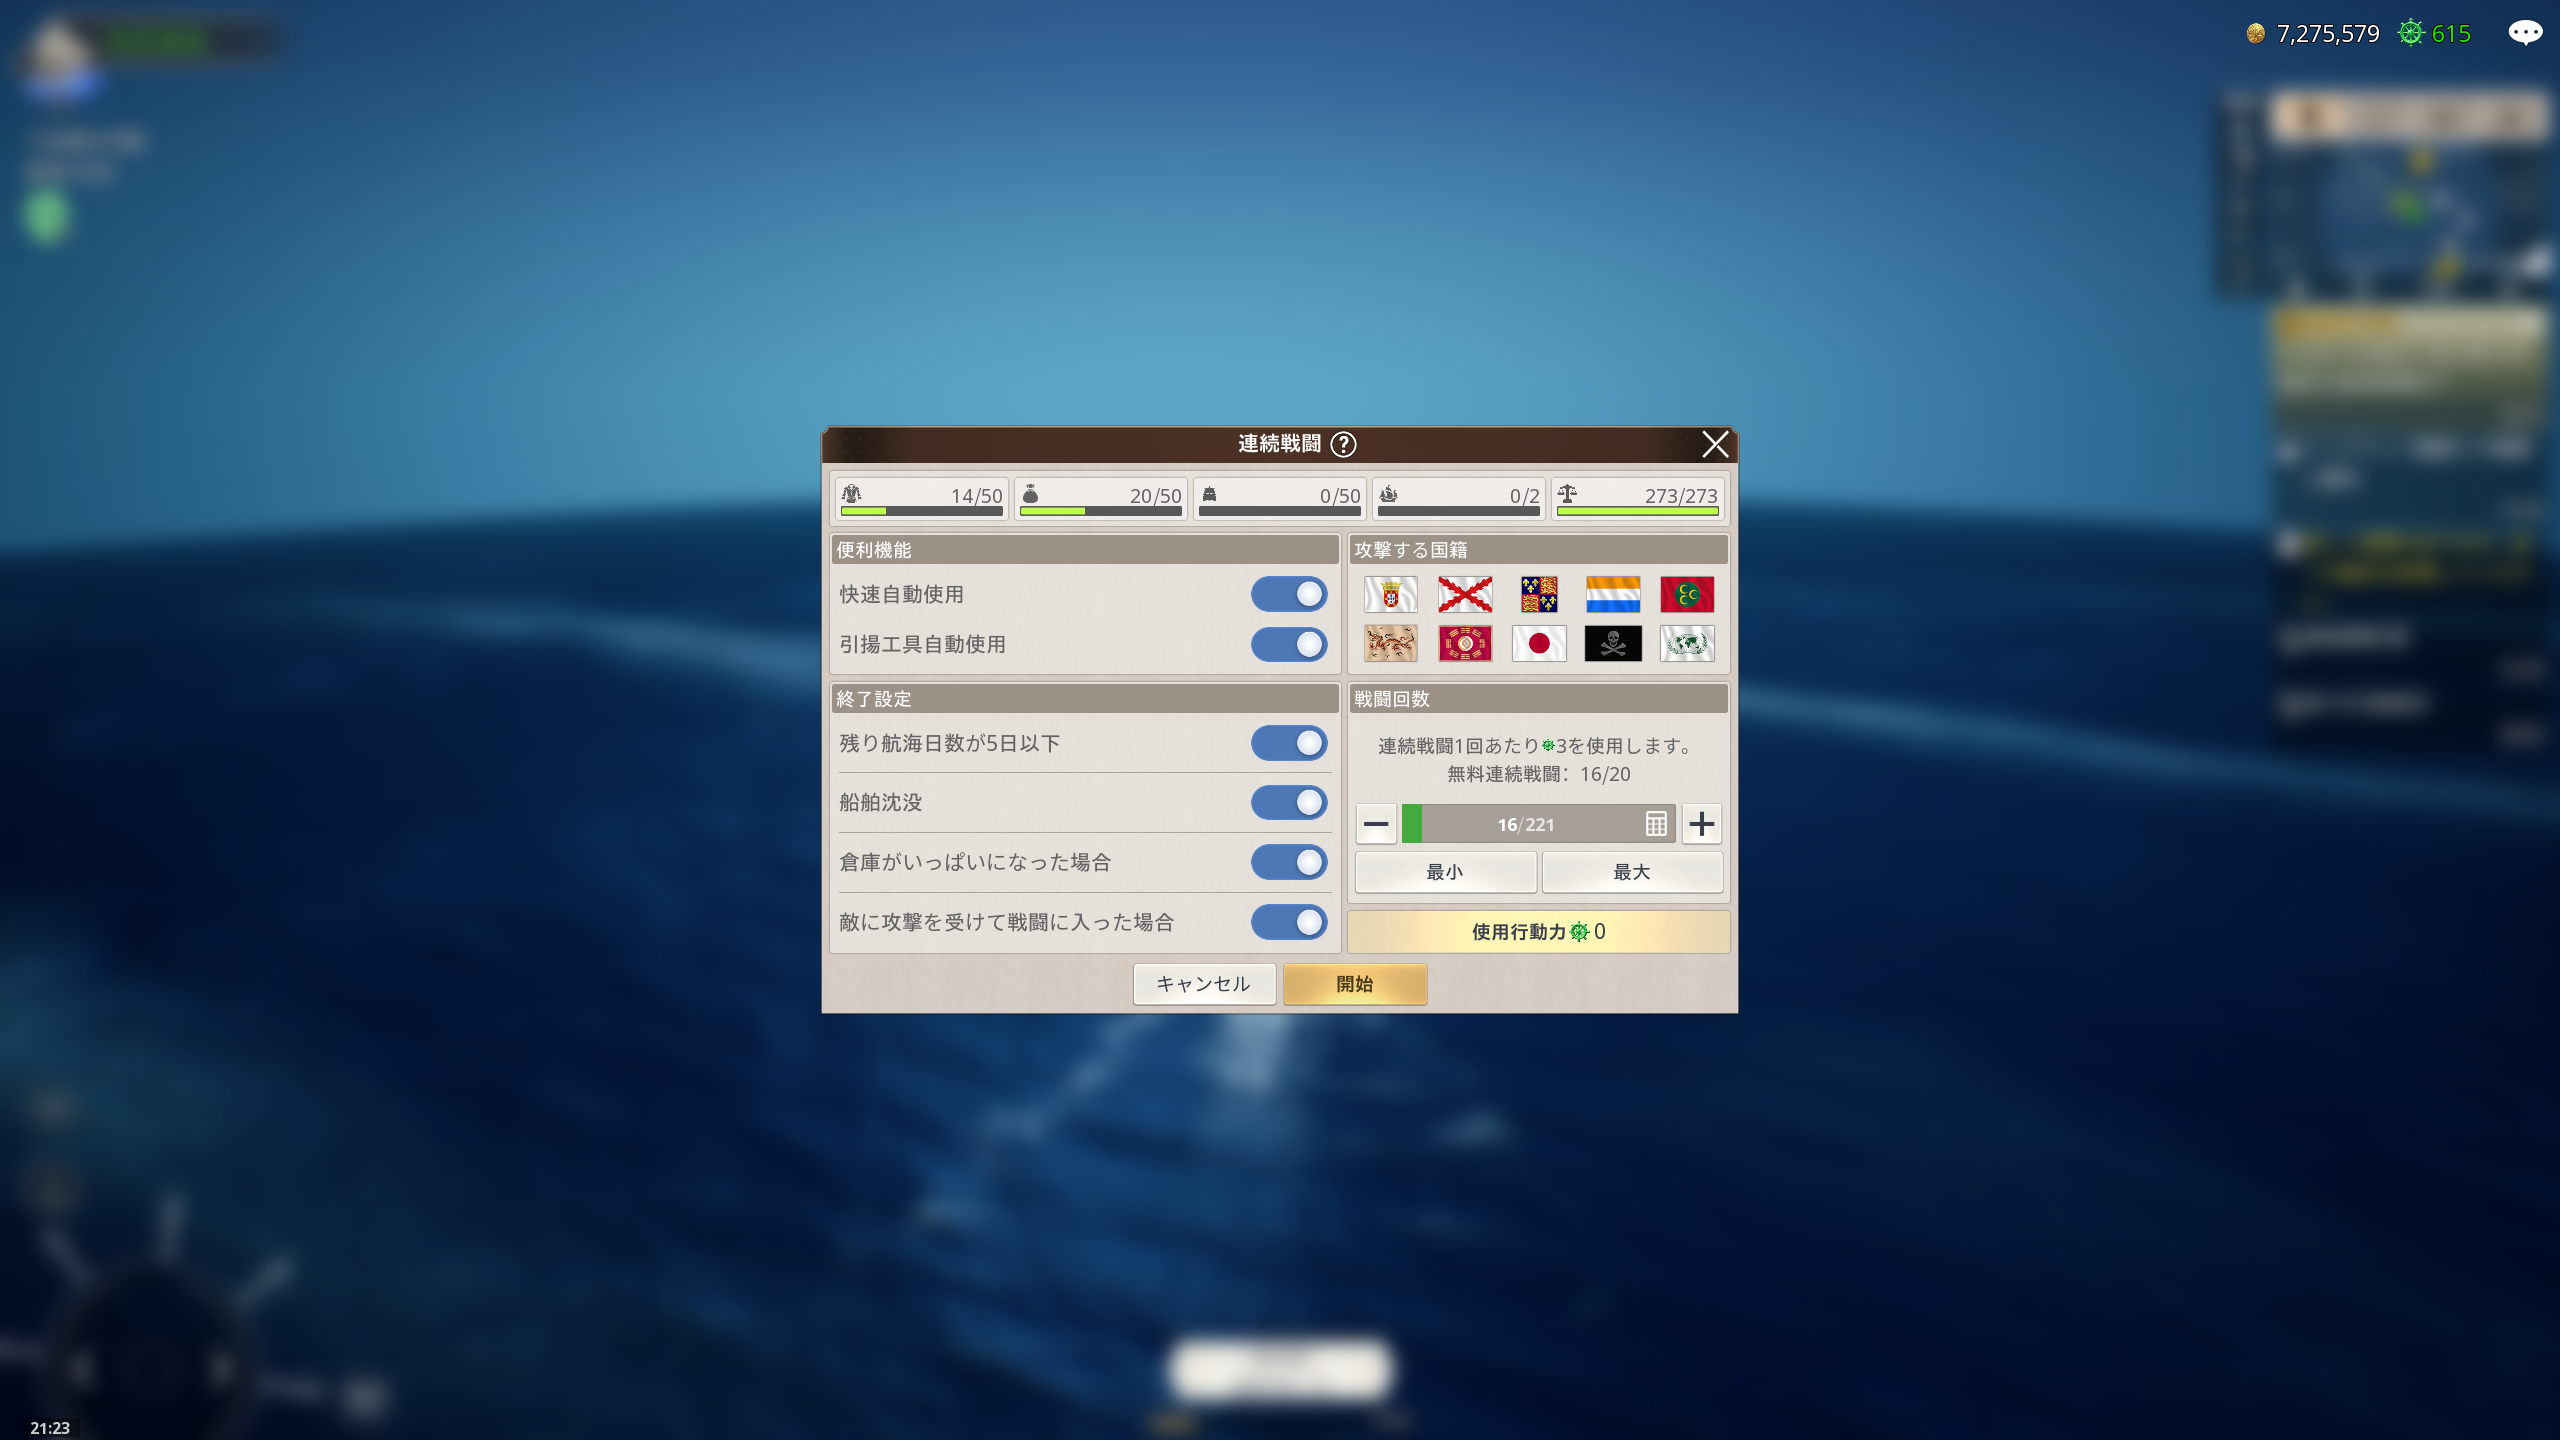The height and width of the screenshot is (1440, 2560).
Task: Click the 16/221 battle count slider bar
Action: pyautogui.click(x=1525, y=824)
